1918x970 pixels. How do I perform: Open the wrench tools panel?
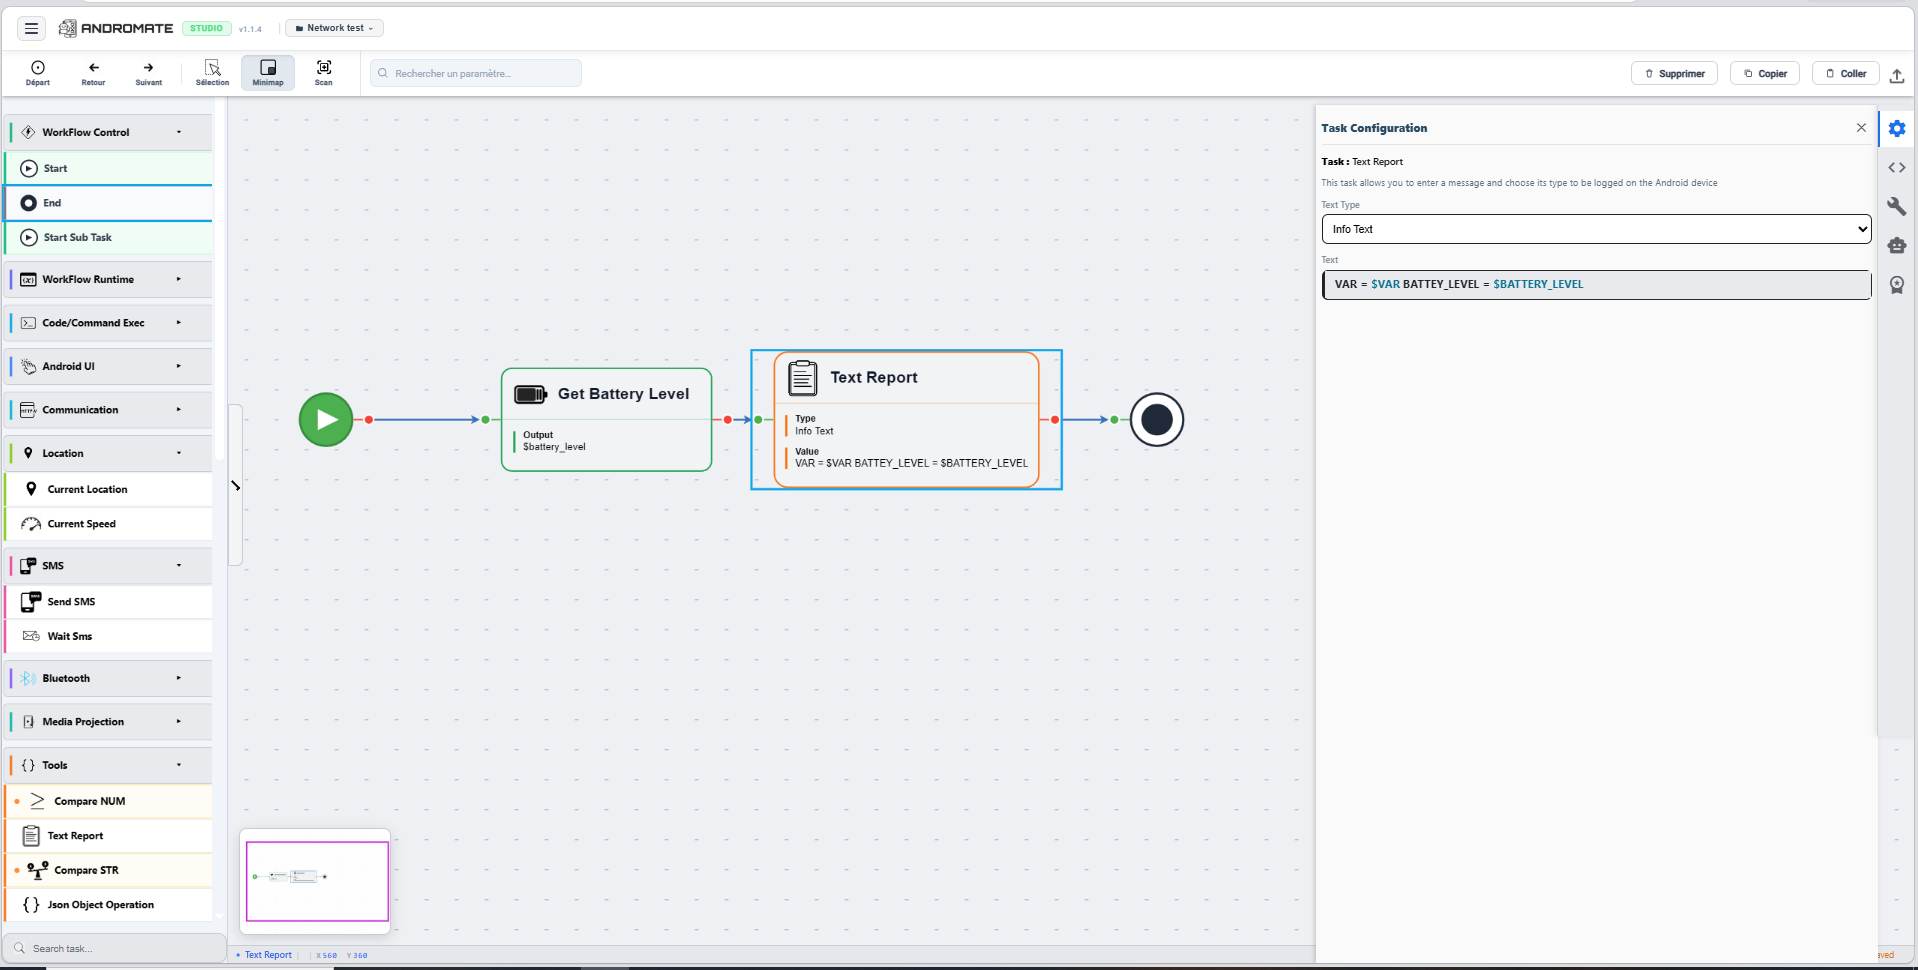click(1897, 206)
